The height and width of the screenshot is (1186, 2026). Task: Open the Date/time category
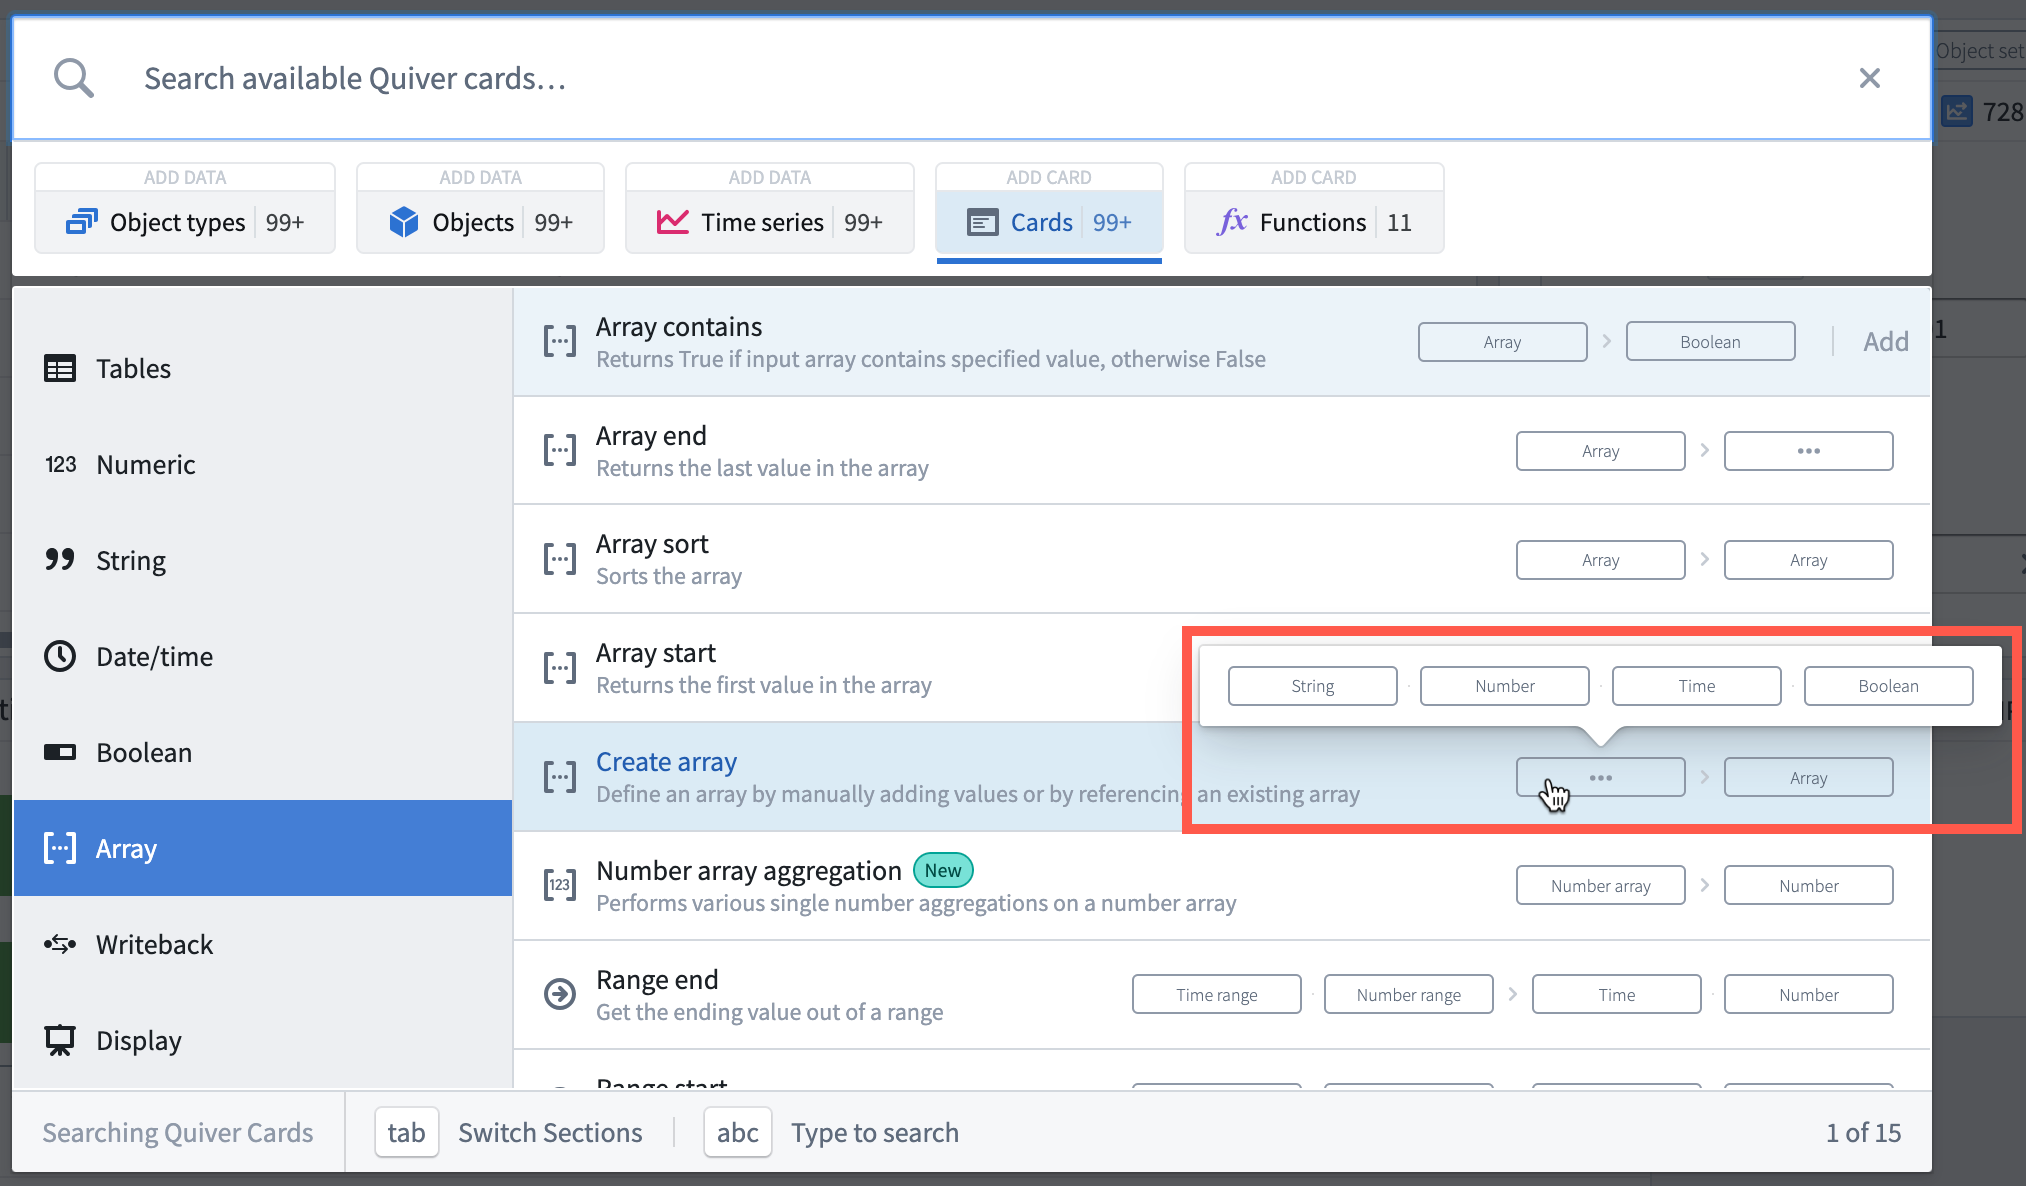click(x=263, y=656)
